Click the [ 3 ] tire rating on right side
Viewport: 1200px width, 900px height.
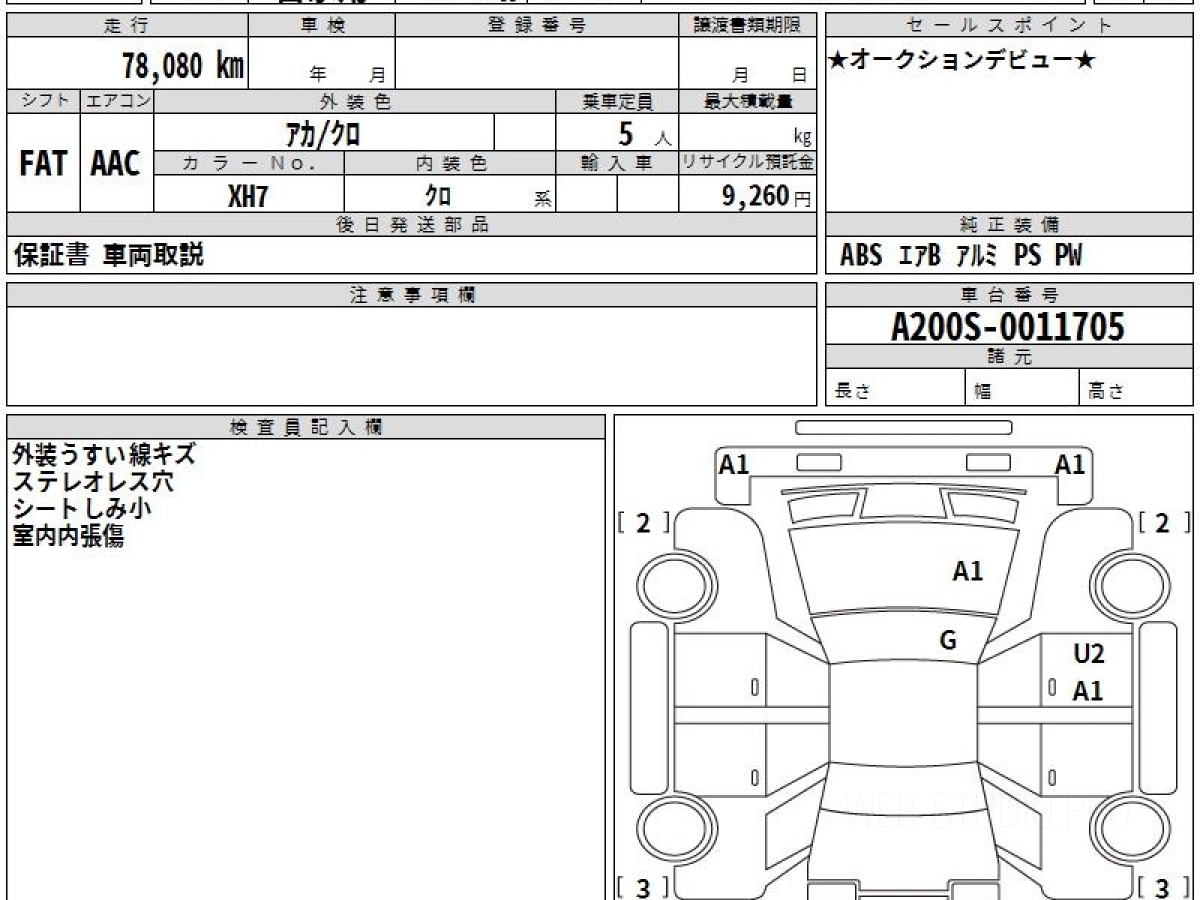pos(1164,887)
